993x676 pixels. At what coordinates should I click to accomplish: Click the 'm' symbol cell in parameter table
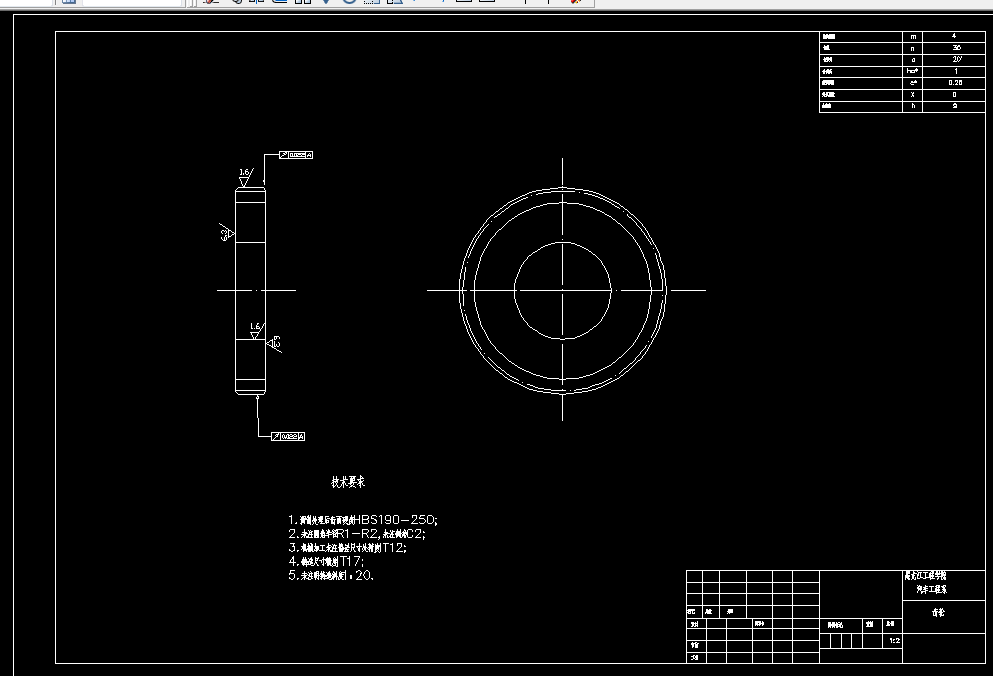913,37
